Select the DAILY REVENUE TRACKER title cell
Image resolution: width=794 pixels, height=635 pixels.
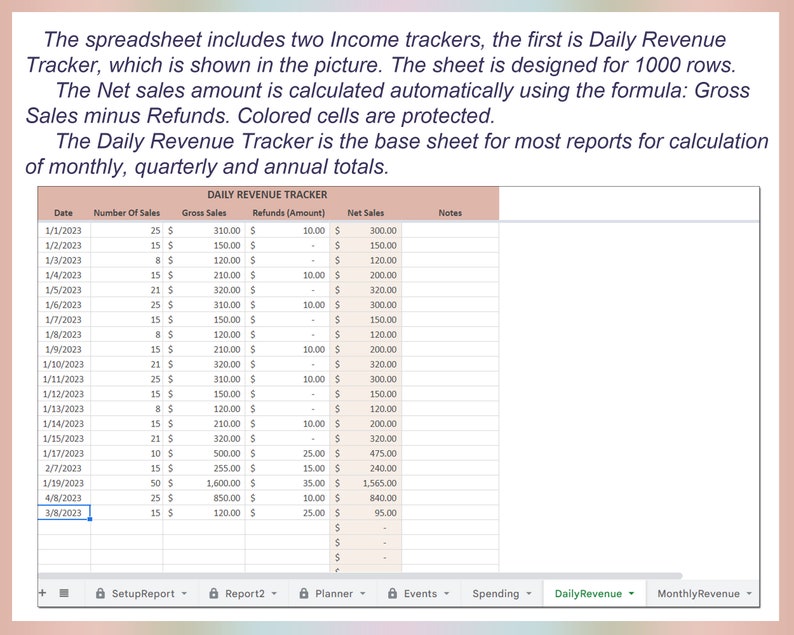coord(267,194)
